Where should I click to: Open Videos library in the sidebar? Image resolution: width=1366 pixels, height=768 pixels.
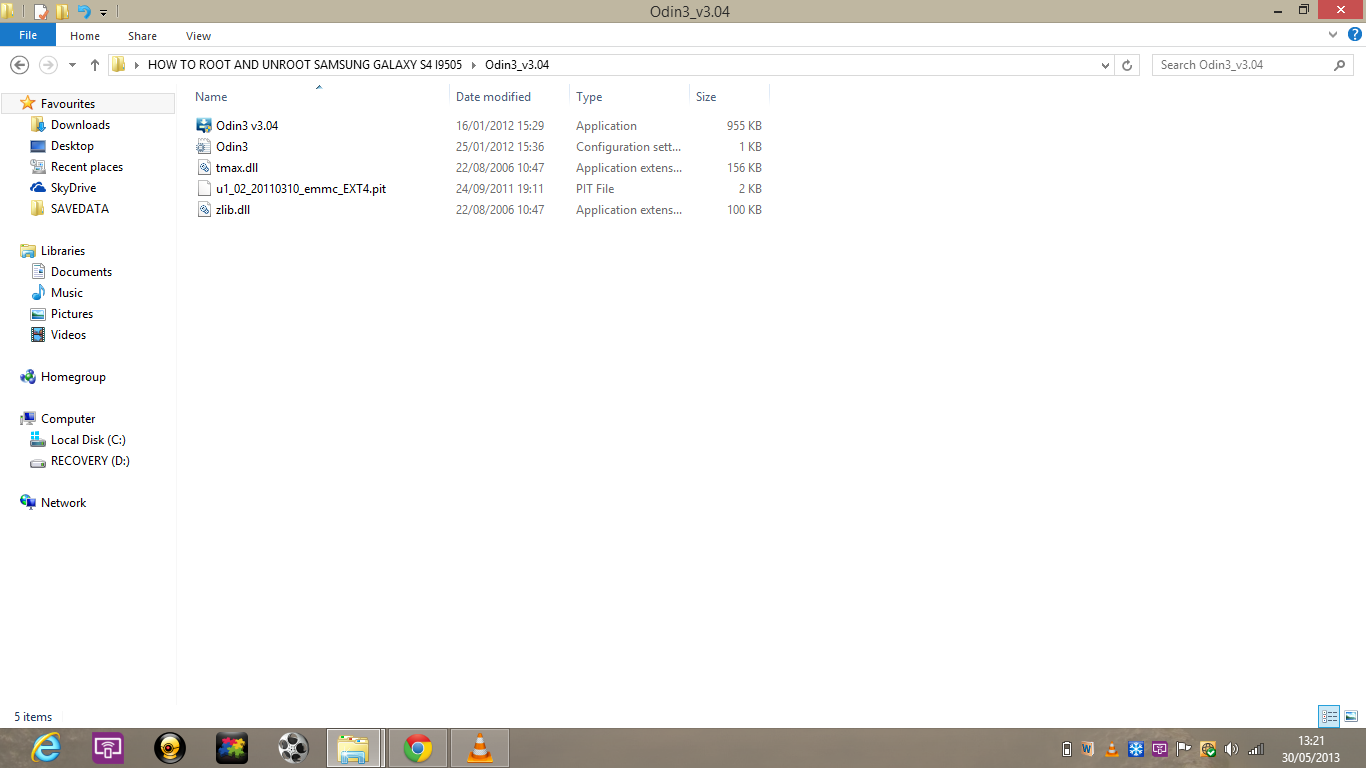[x=68, y=335]
